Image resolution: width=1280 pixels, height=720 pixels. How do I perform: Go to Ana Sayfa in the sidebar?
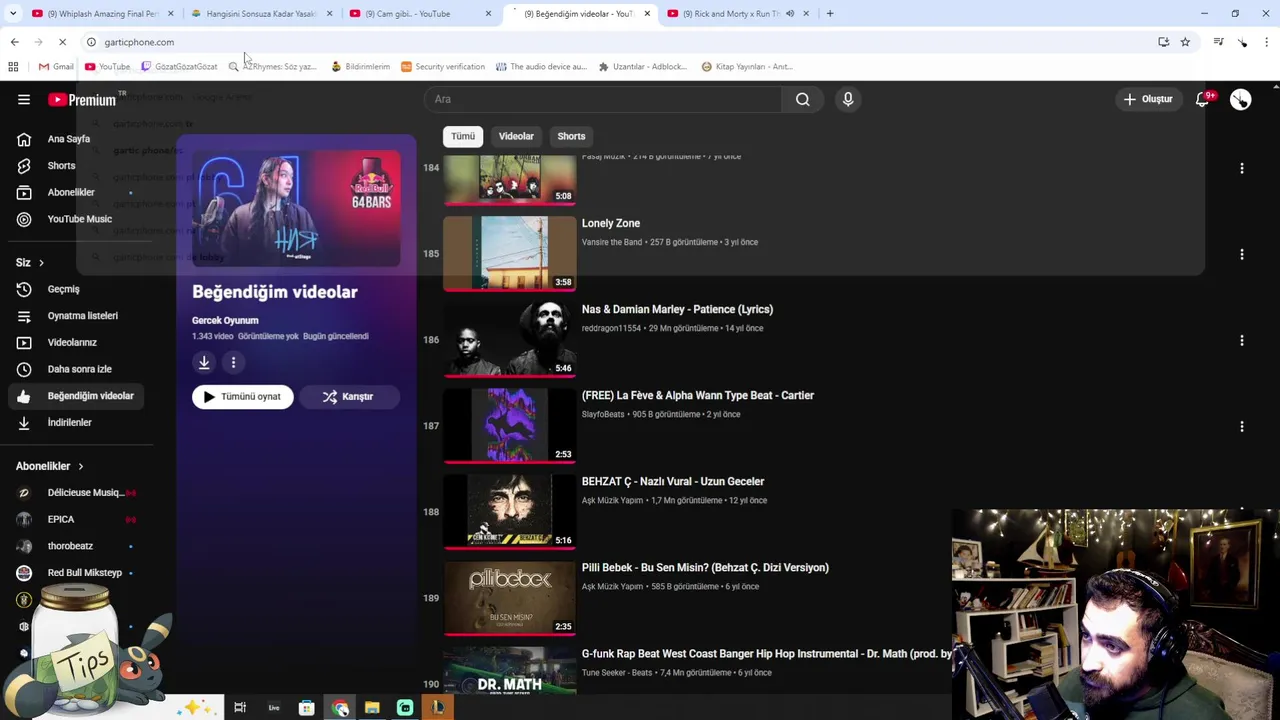(x=76, y=139)
